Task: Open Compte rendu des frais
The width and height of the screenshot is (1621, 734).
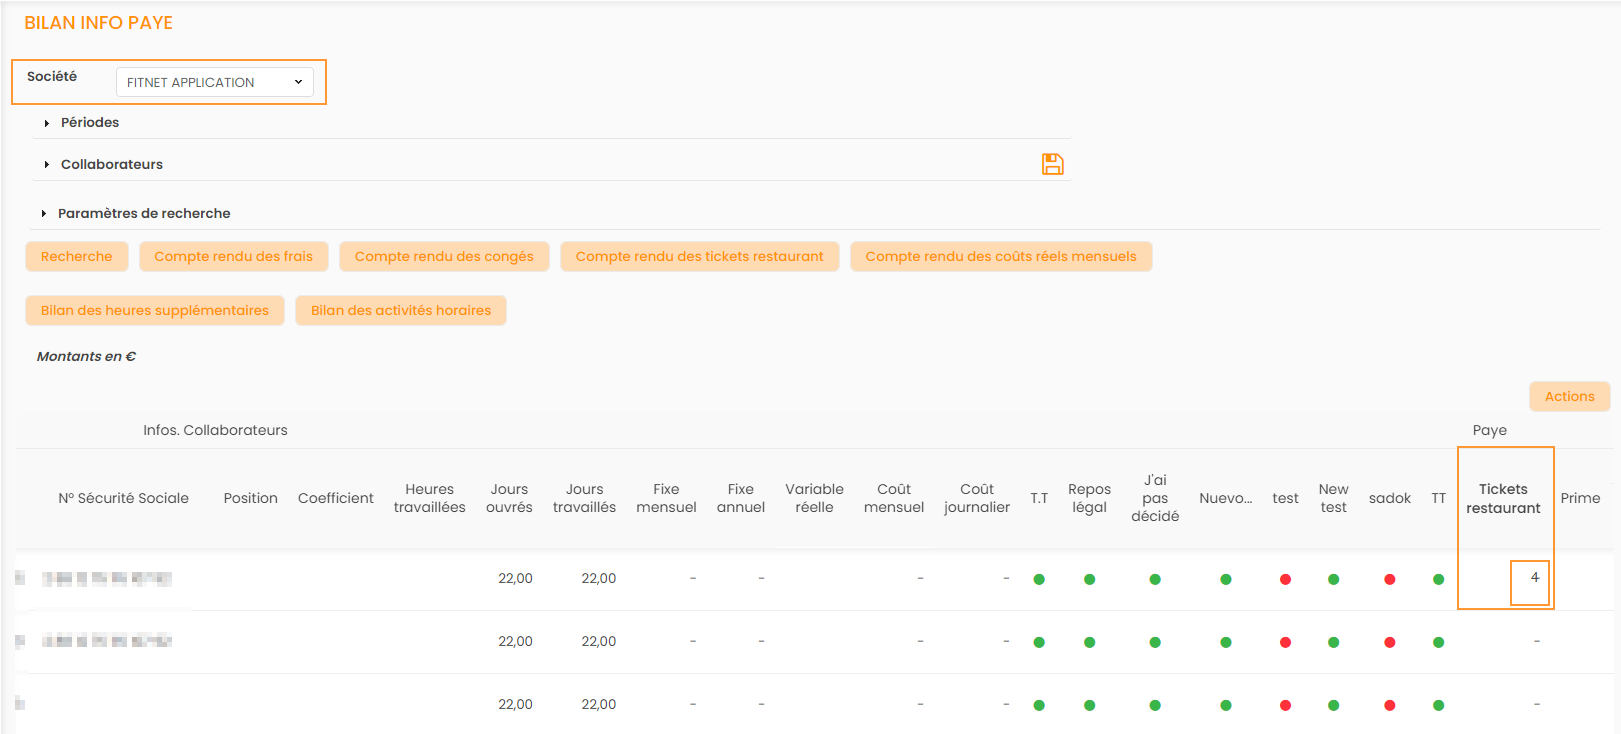Action: click(233, 257)
